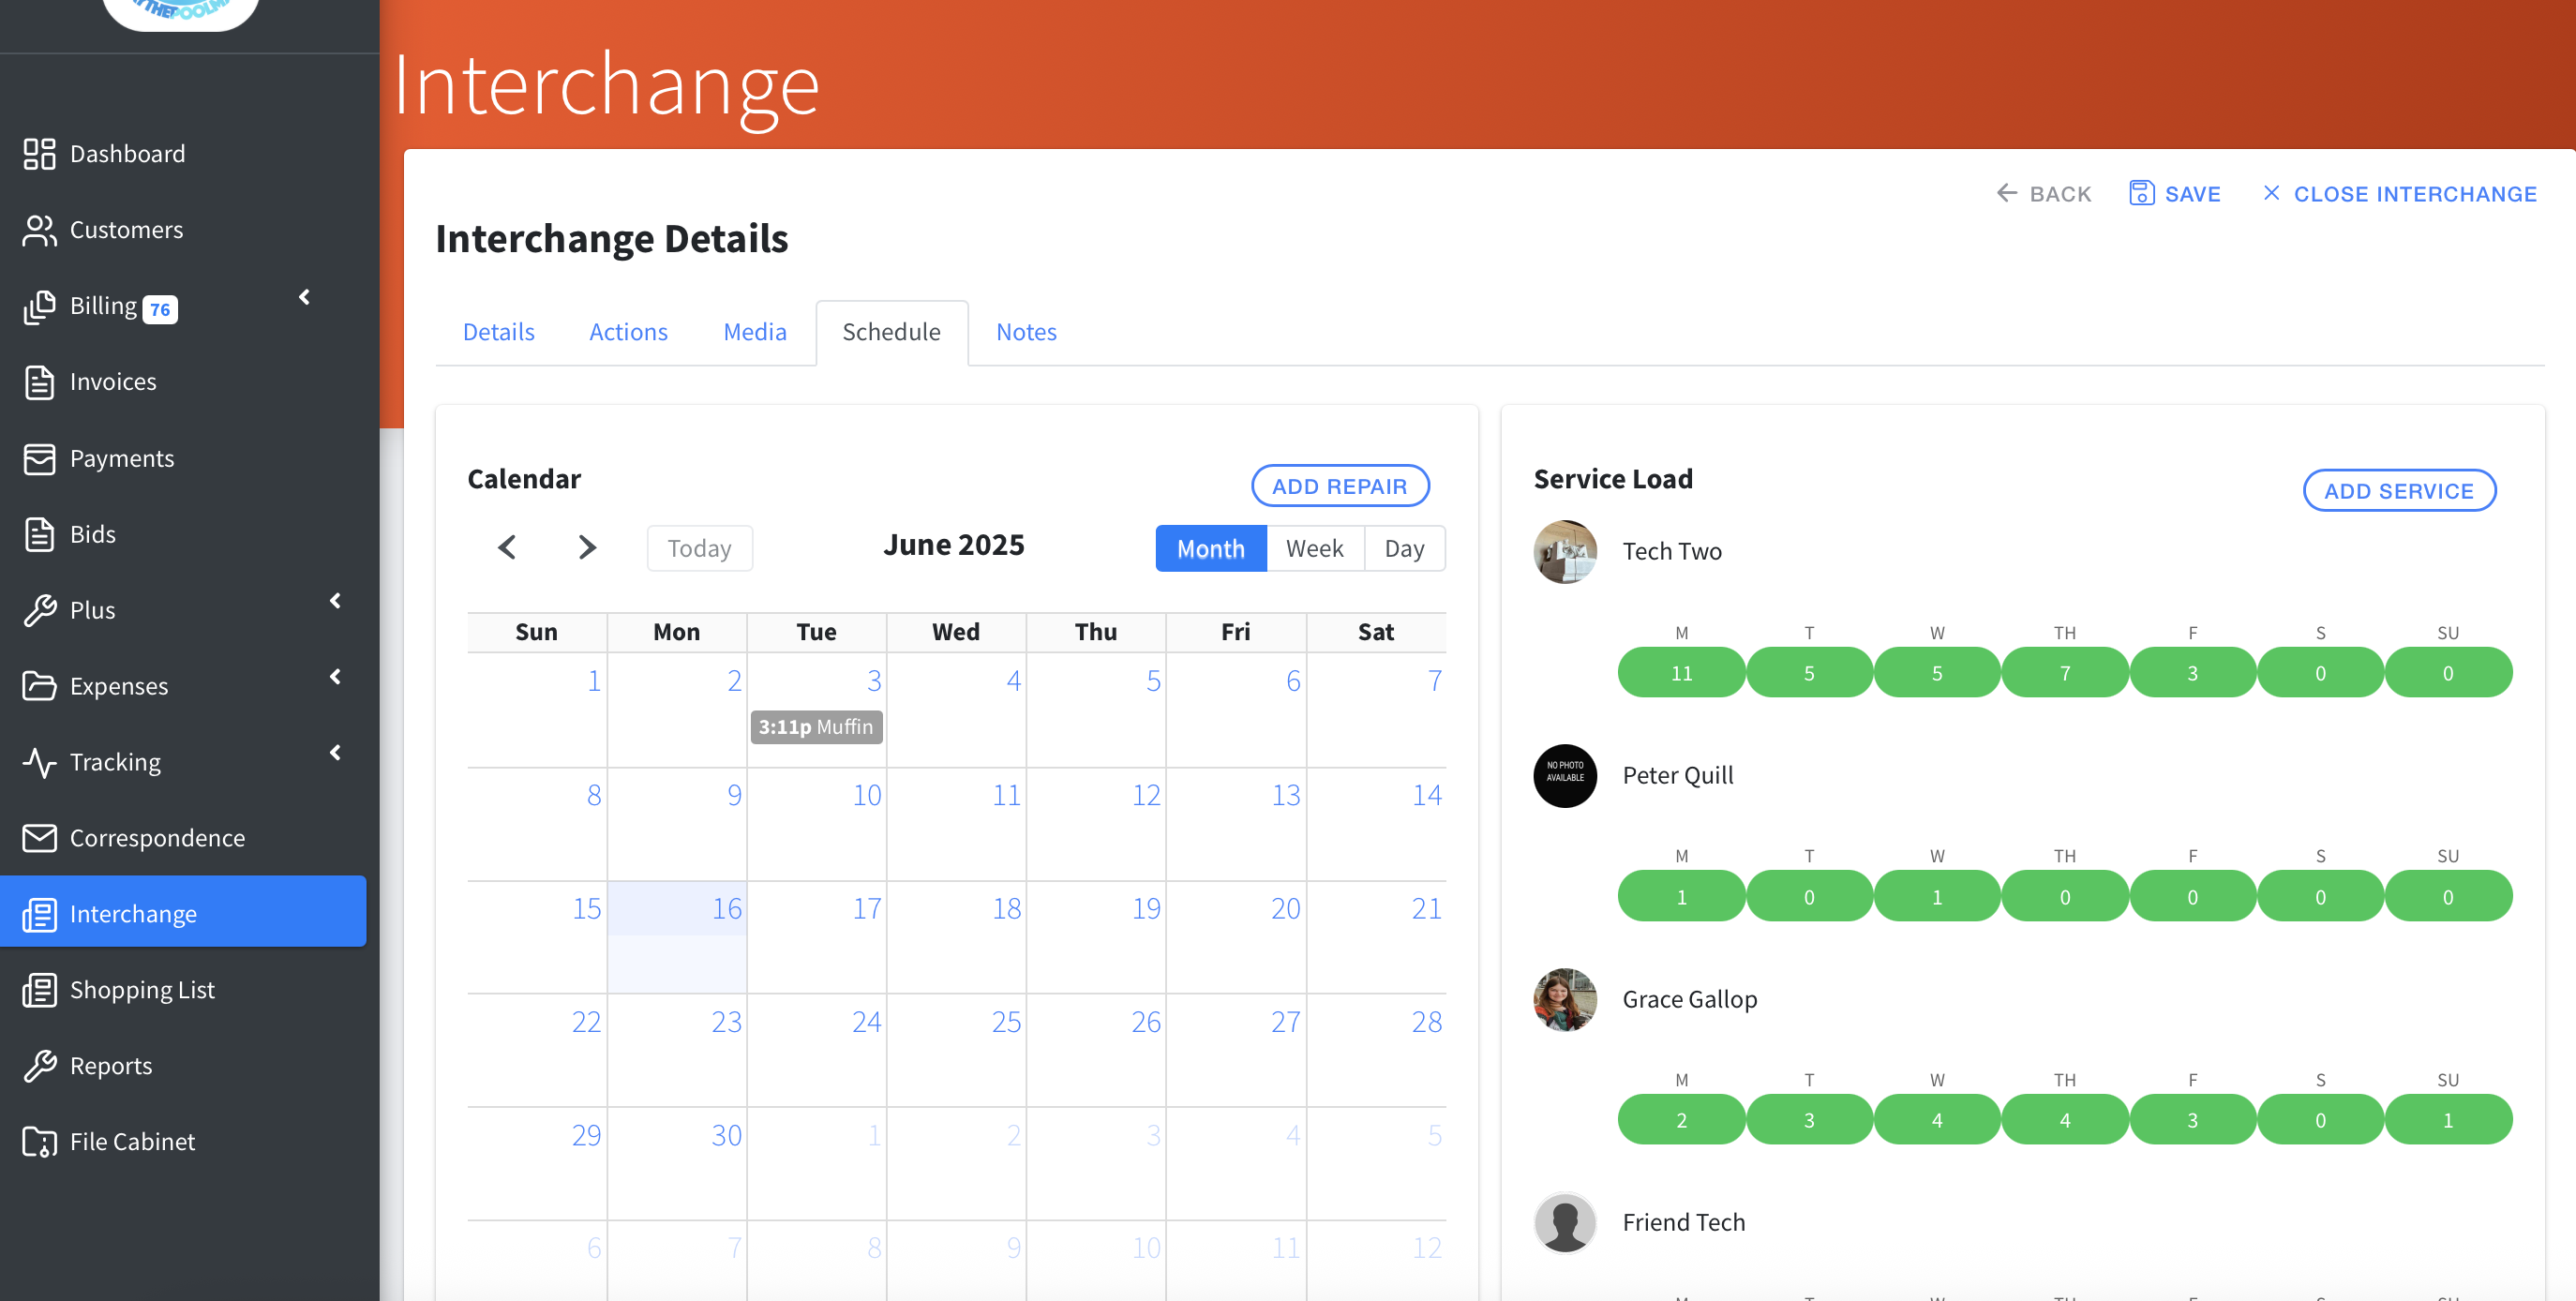
Task: Click the Dashboard grid icon in sidebar
Action: pos(39,154)
